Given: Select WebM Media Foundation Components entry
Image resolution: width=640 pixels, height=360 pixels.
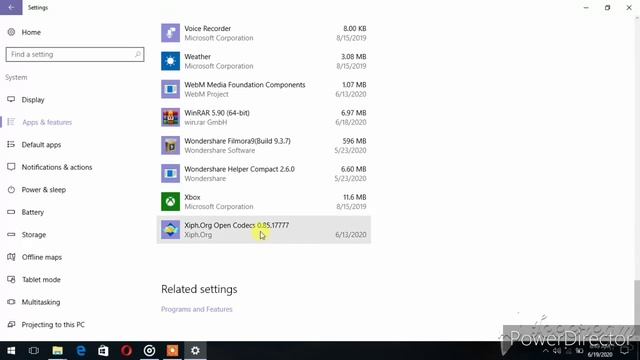Looking at the screenshot, I should 264,89.
